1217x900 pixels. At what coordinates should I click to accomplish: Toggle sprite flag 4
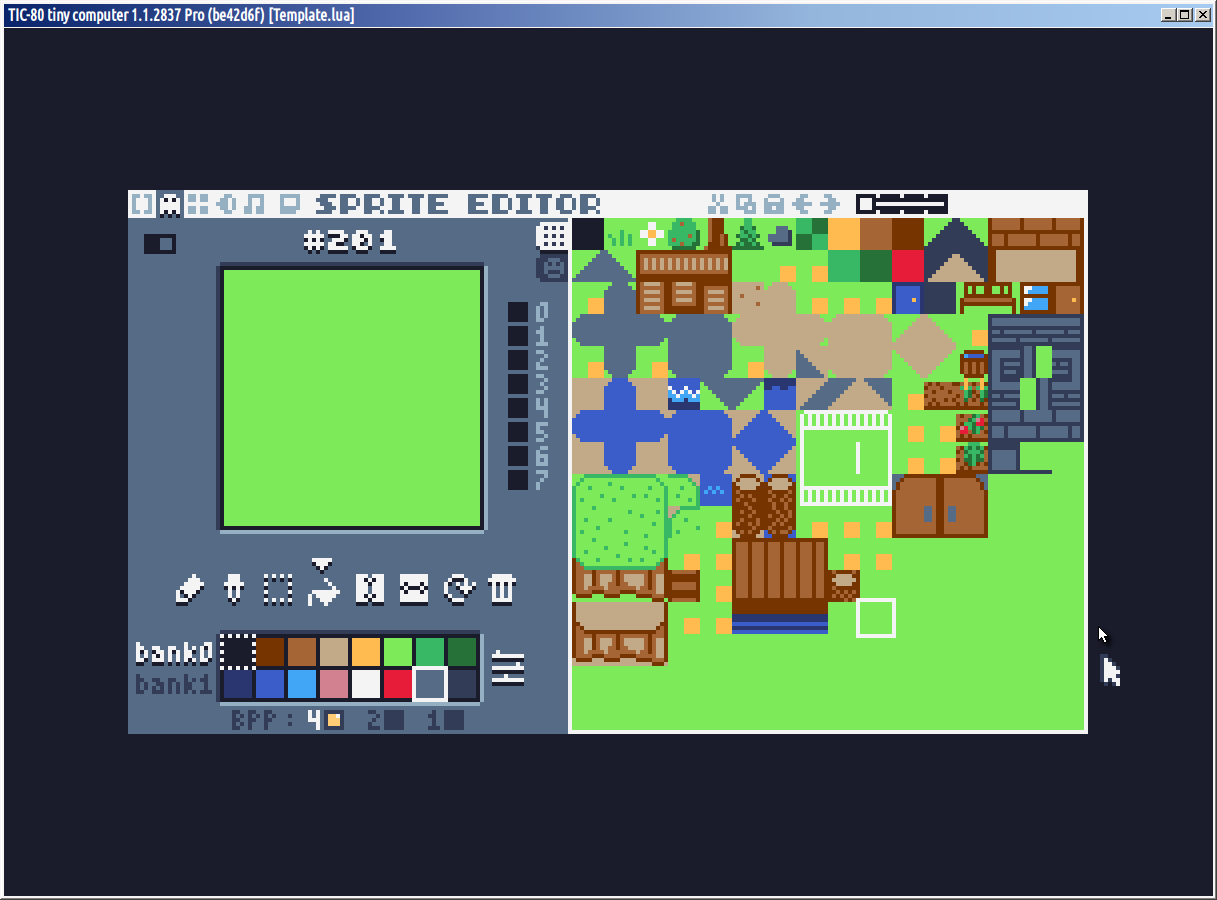[x=518, y=408]
